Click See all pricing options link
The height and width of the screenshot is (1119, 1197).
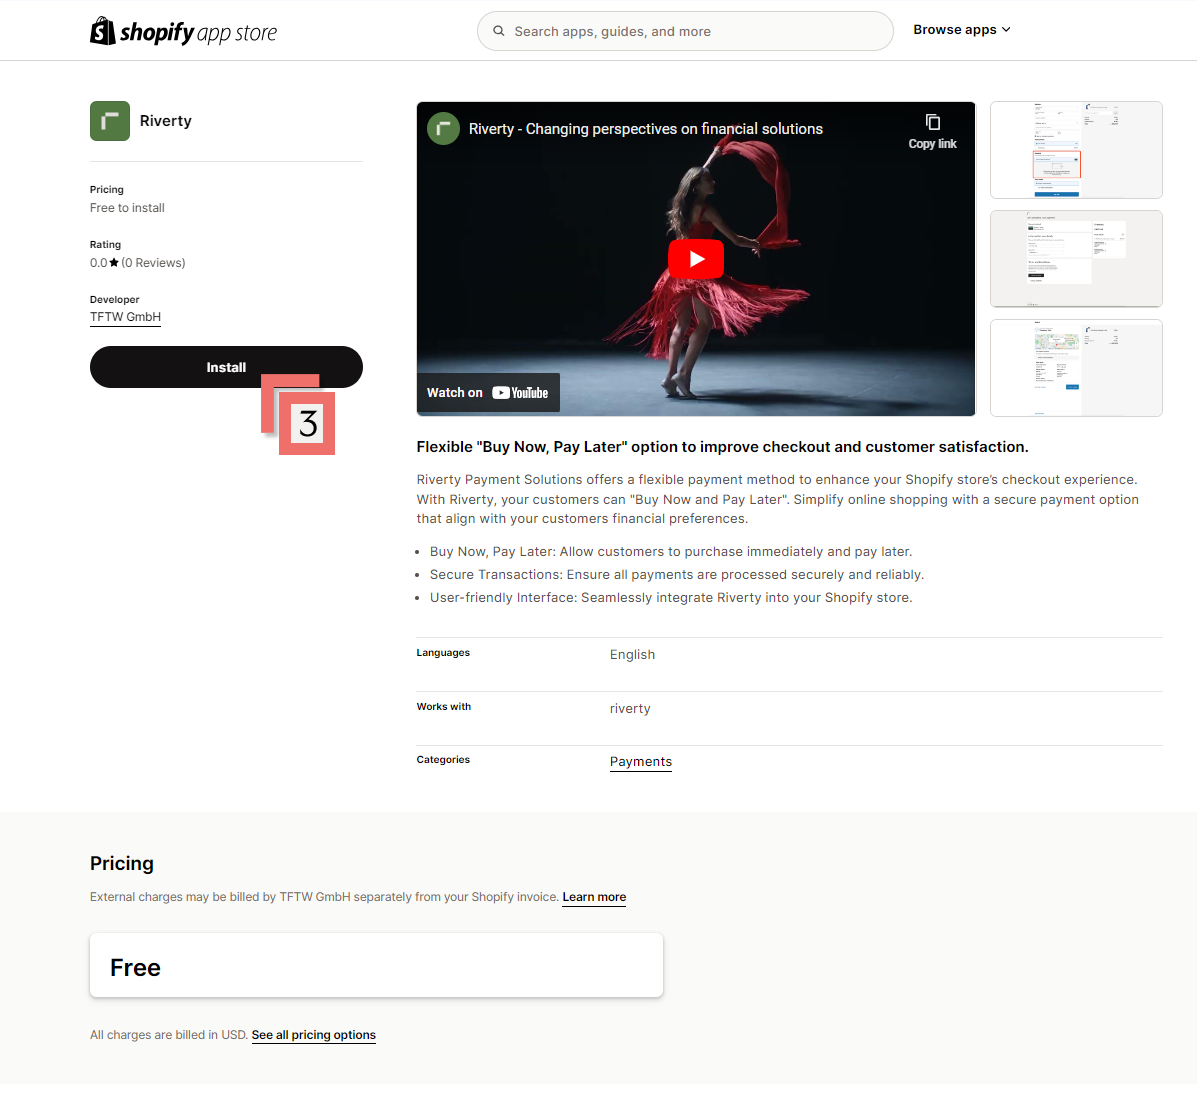pos(313,1035)
